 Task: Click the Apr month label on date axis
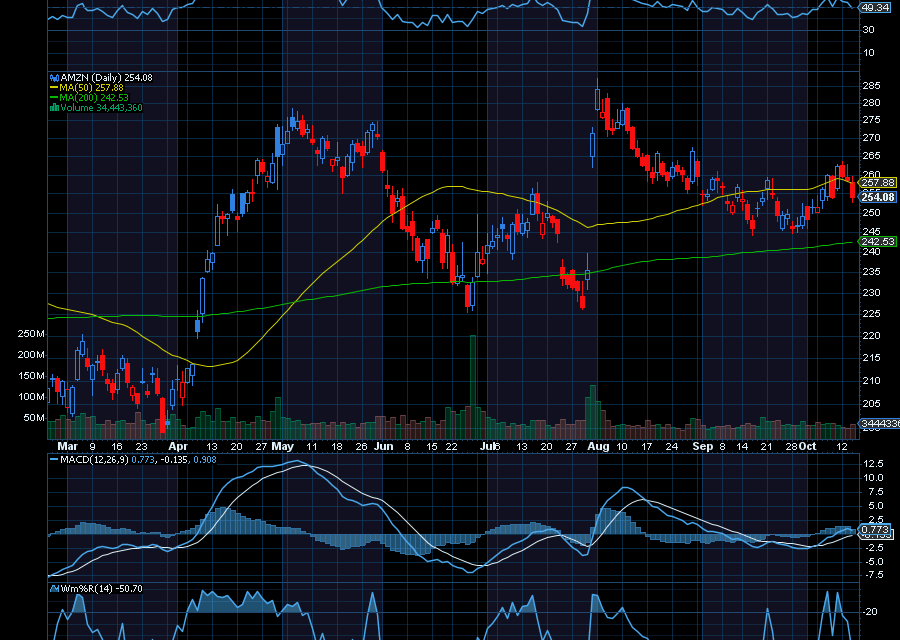pyautogui.click(x=179, y=447)
